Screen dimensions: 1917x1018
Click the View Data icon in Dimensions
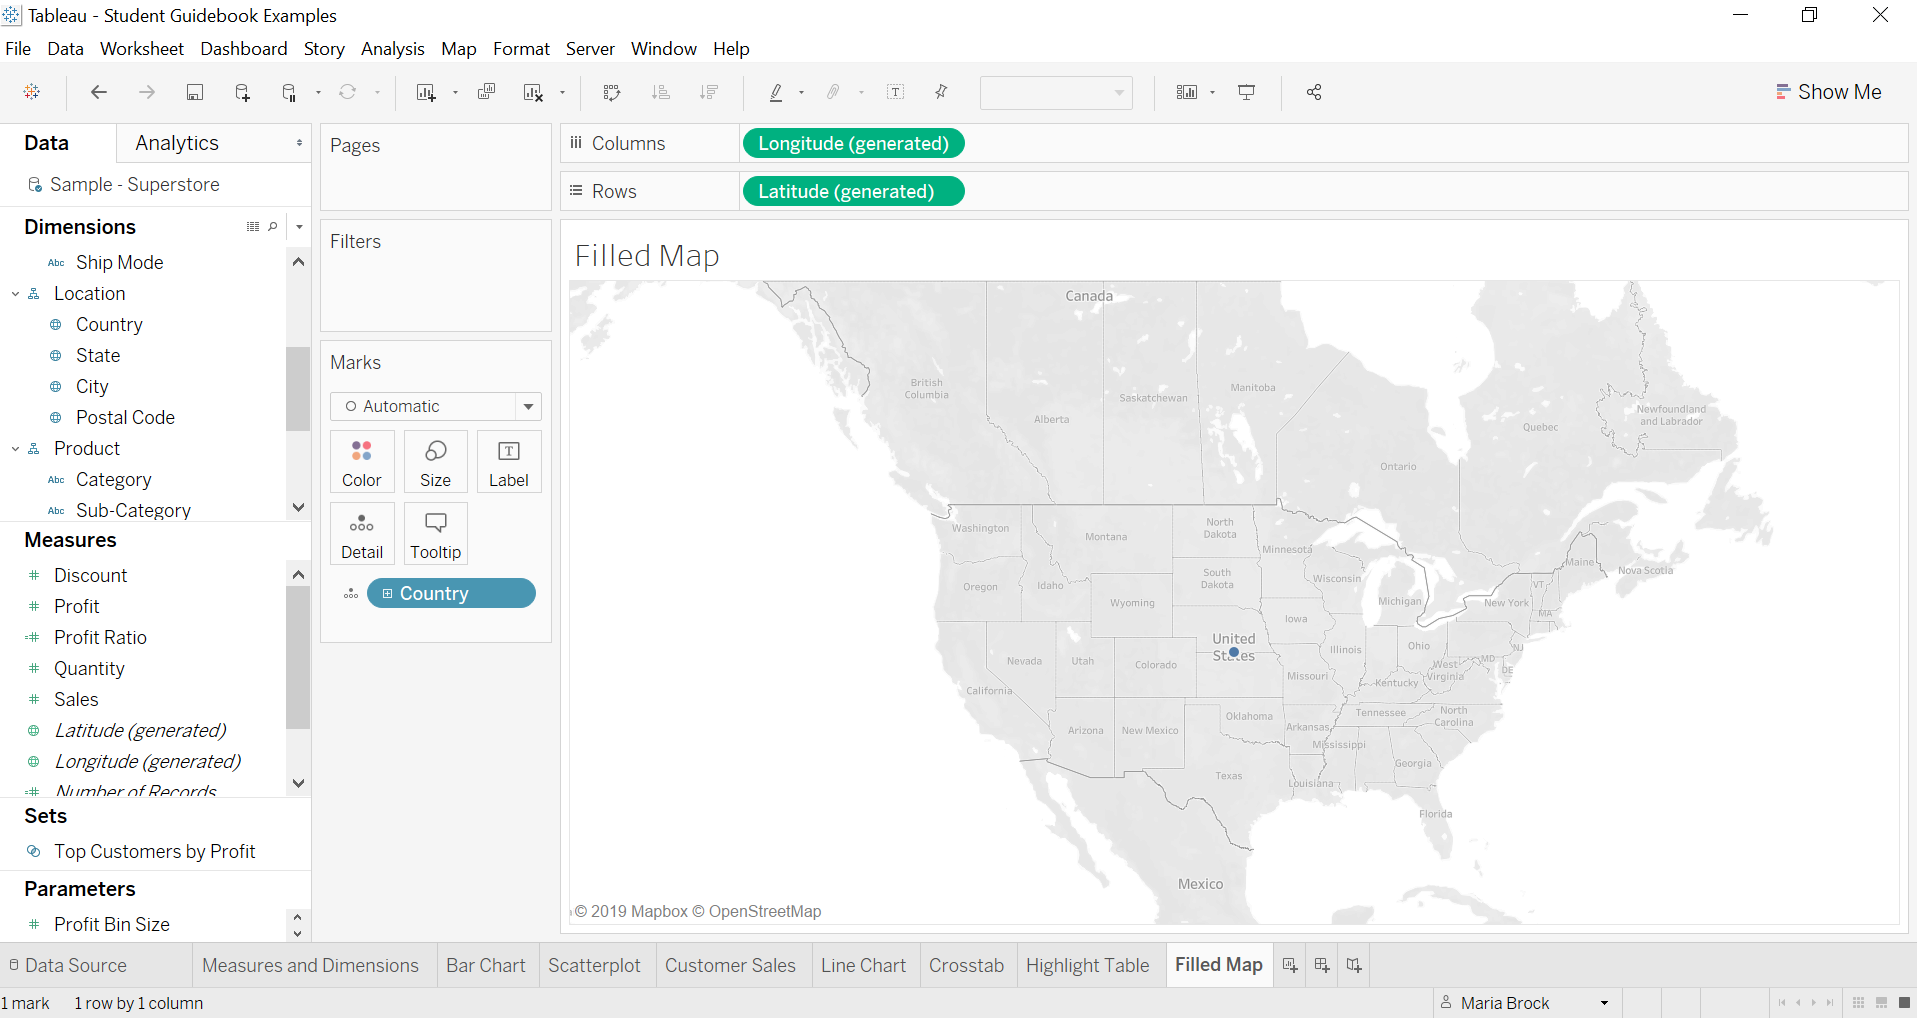253,227
